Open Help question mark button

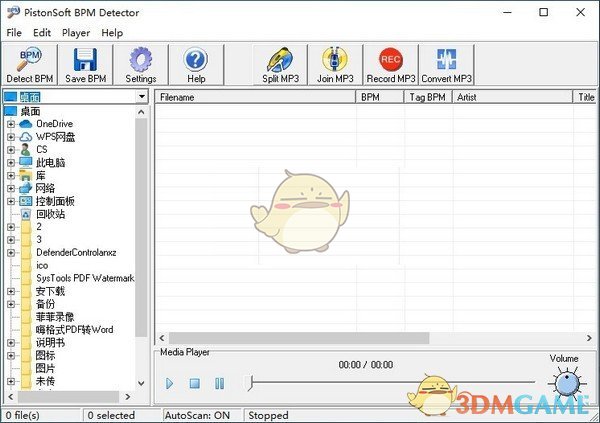(x=196, y=65)
